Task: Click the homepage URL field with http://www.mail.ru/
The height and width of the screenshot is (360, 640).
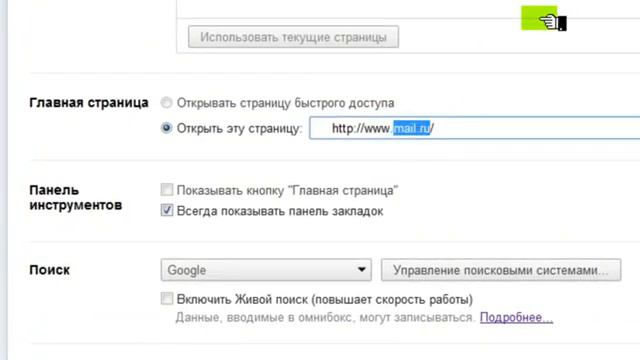Action: 474,128
